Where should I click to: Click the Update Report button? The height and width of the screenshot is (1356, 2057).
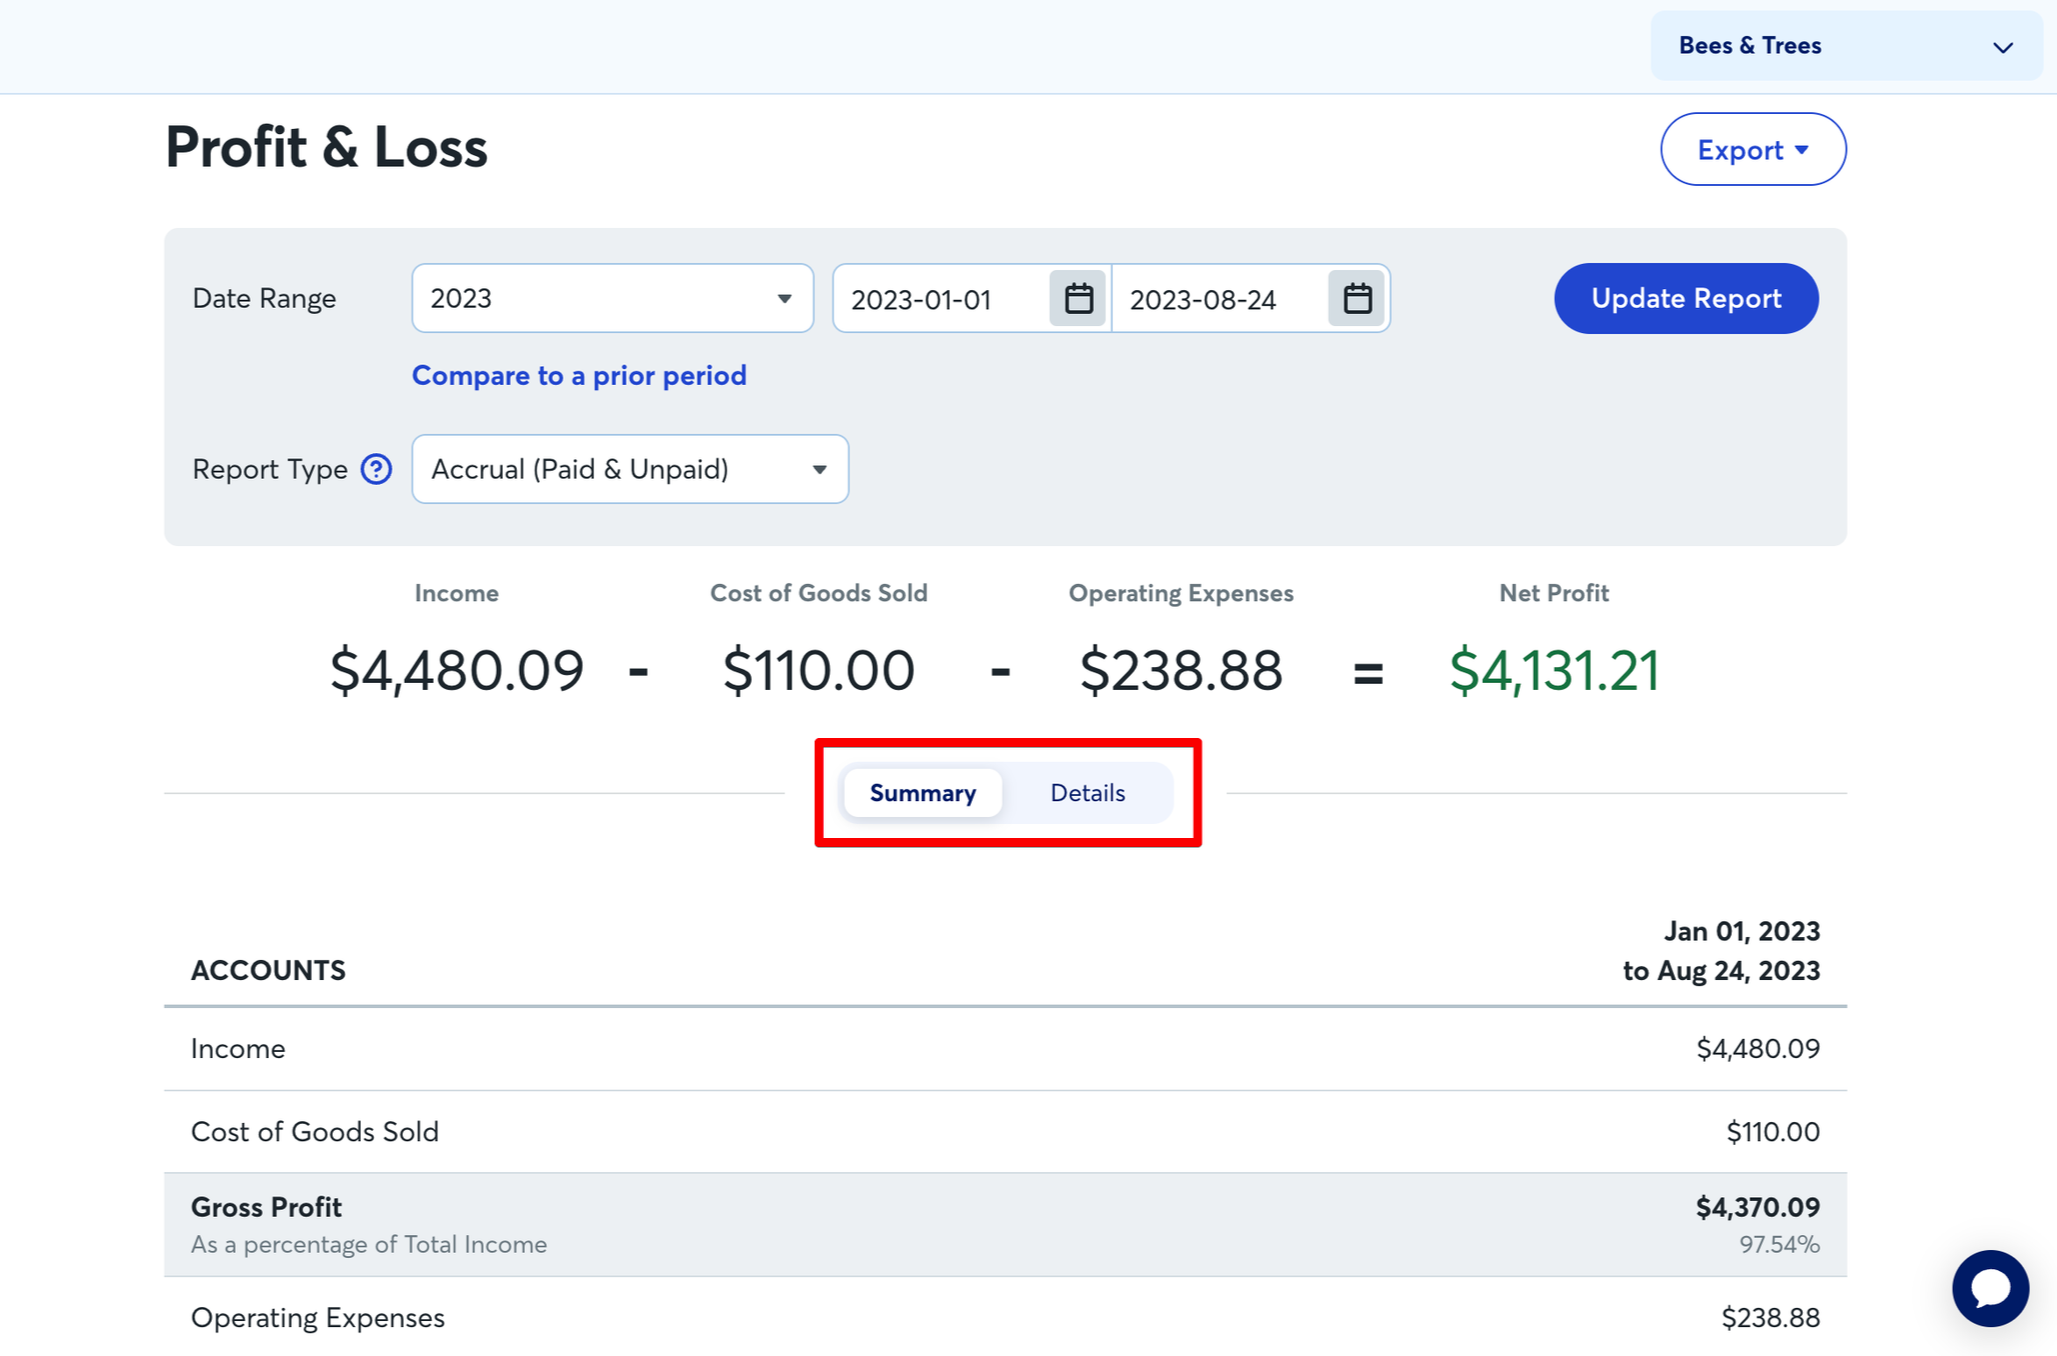point(1685,297)
